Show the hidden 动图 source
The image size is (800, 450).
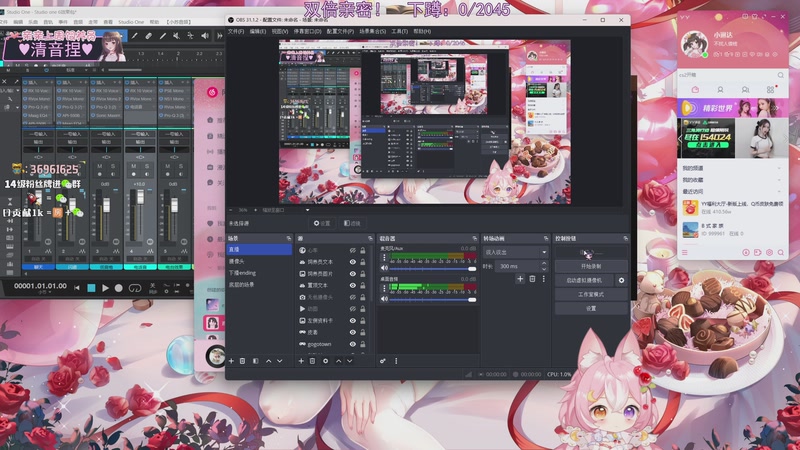tap(353, 309)
